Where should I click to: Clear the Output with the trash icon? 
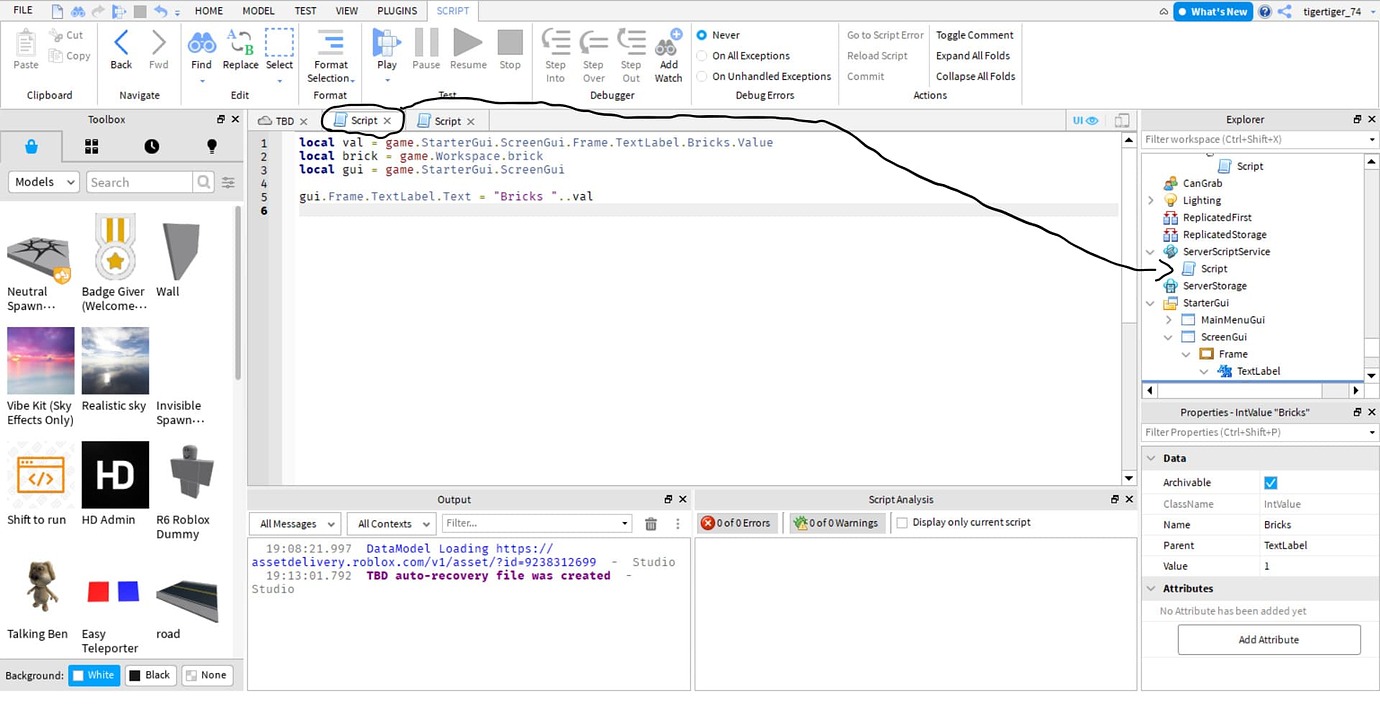[651, 523]
